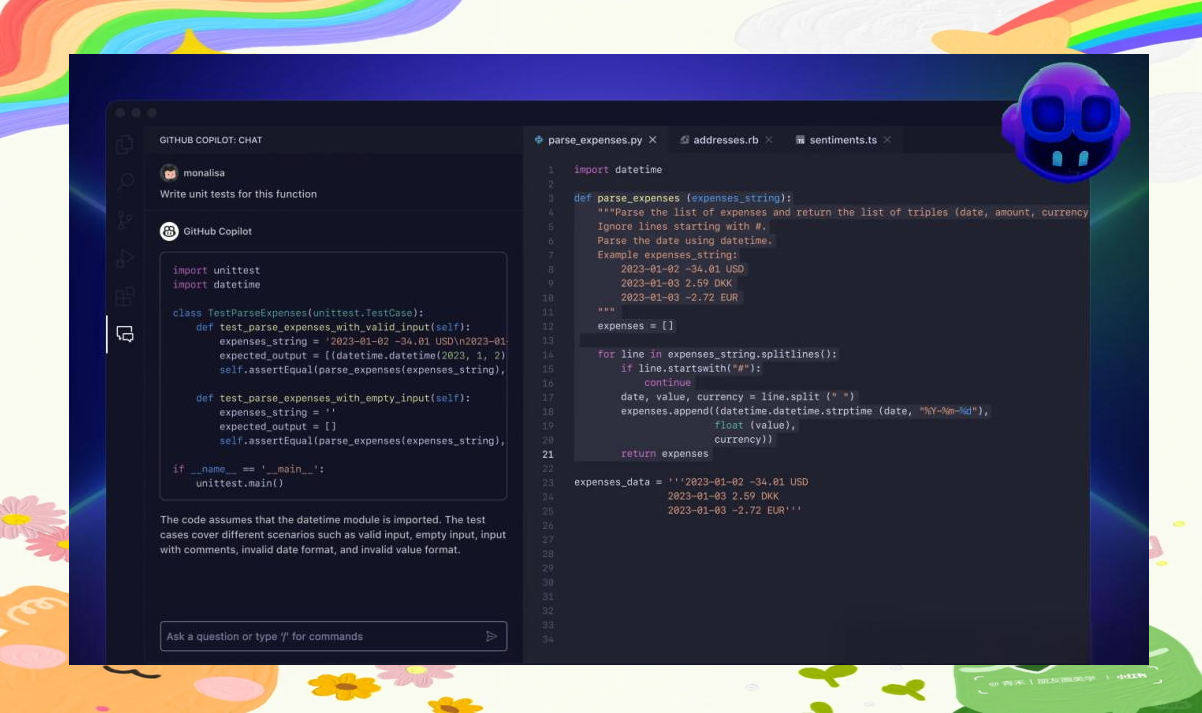Click the monalisa user avatar

169,173
